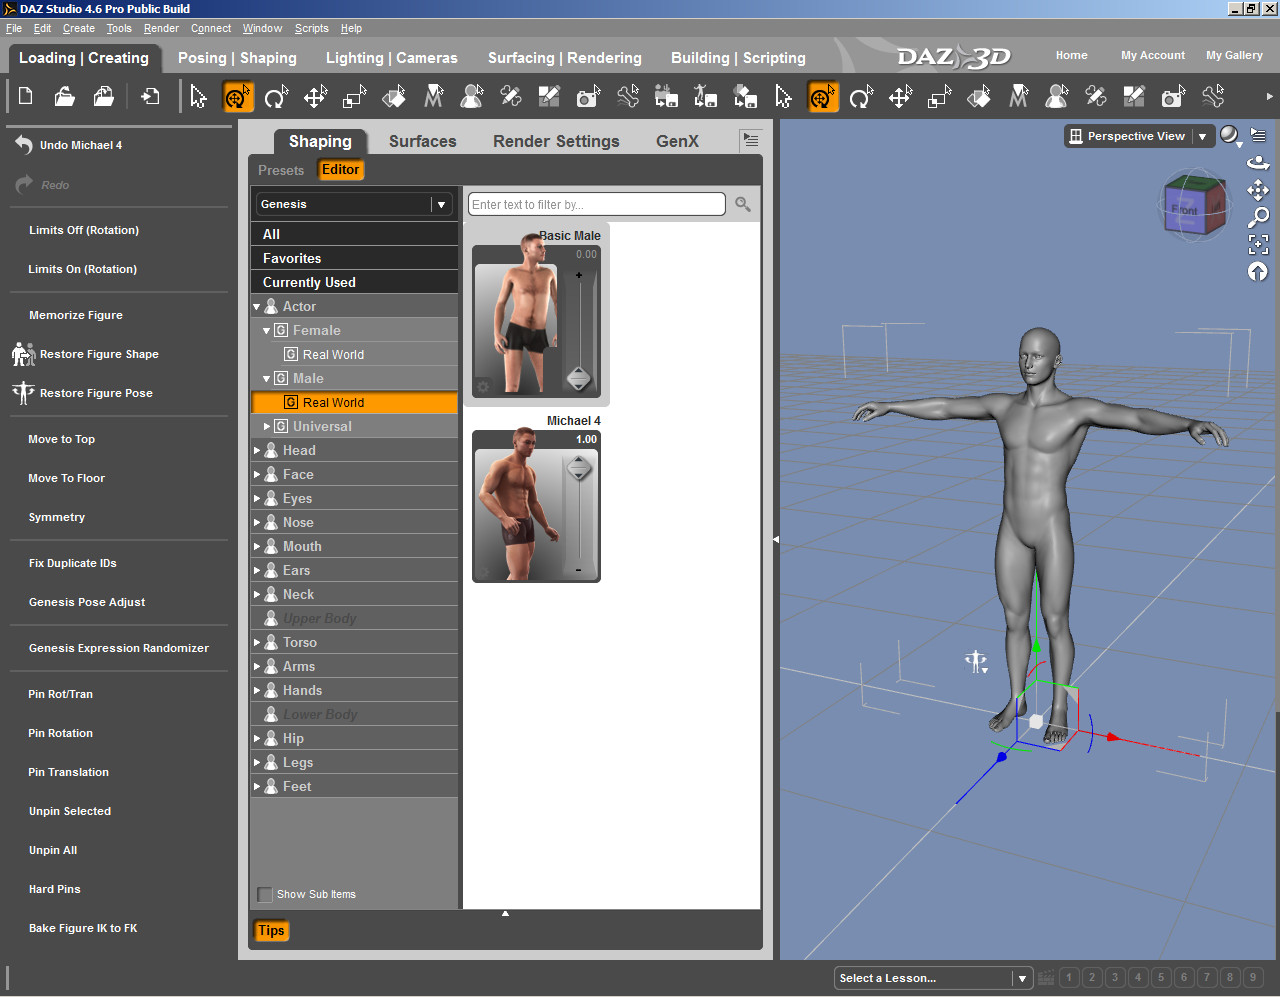Click the collapse arrow on viewport left edge
Image resolution: width=1280 pixels, height=997 pixels.
(775, 539)
